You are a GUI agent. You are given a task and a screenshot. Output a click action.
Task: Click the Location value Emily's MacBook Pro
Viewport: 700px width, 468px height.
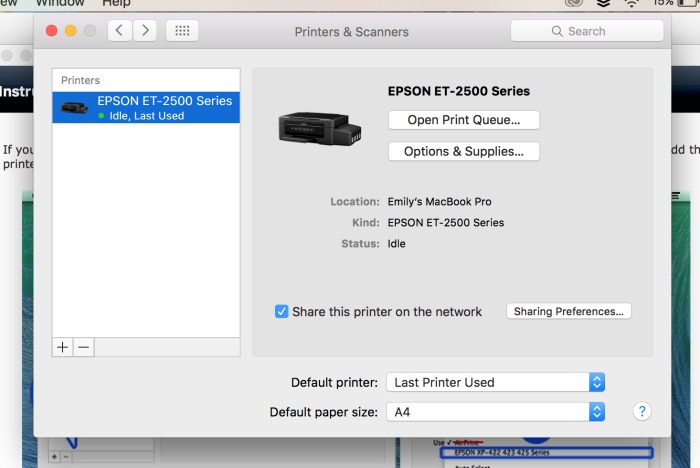(439, 202)
